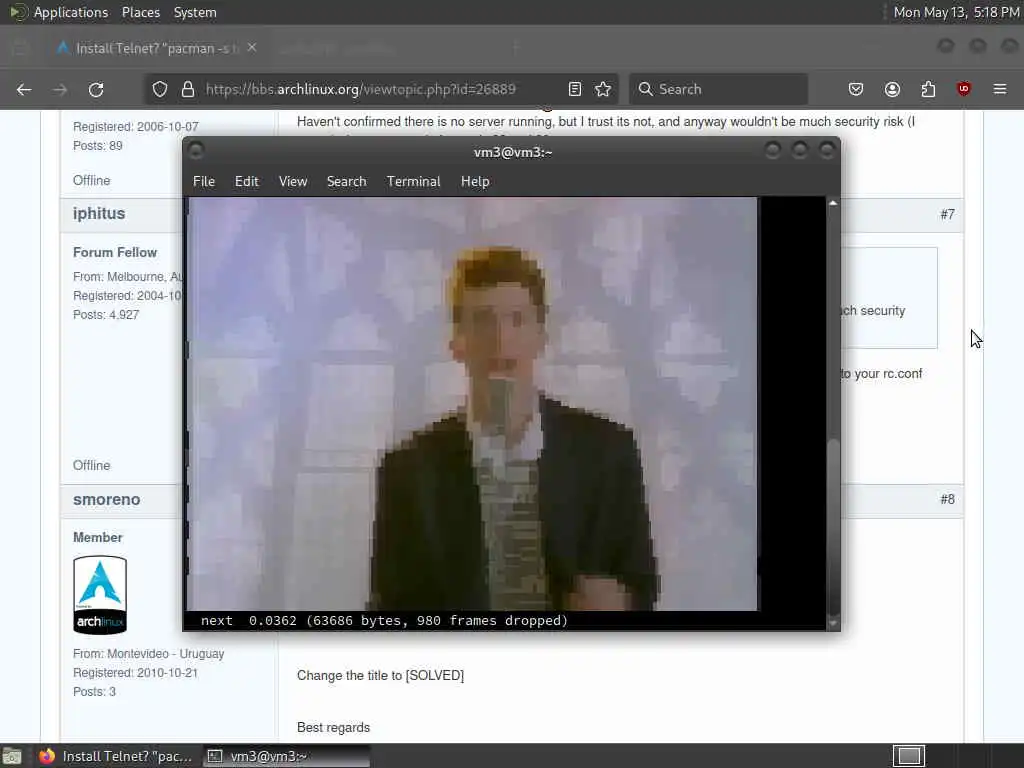Click 'Change the title to [SOLVED]' text
The height and width of the screenshot is (768, 1024).
(381, 675)
